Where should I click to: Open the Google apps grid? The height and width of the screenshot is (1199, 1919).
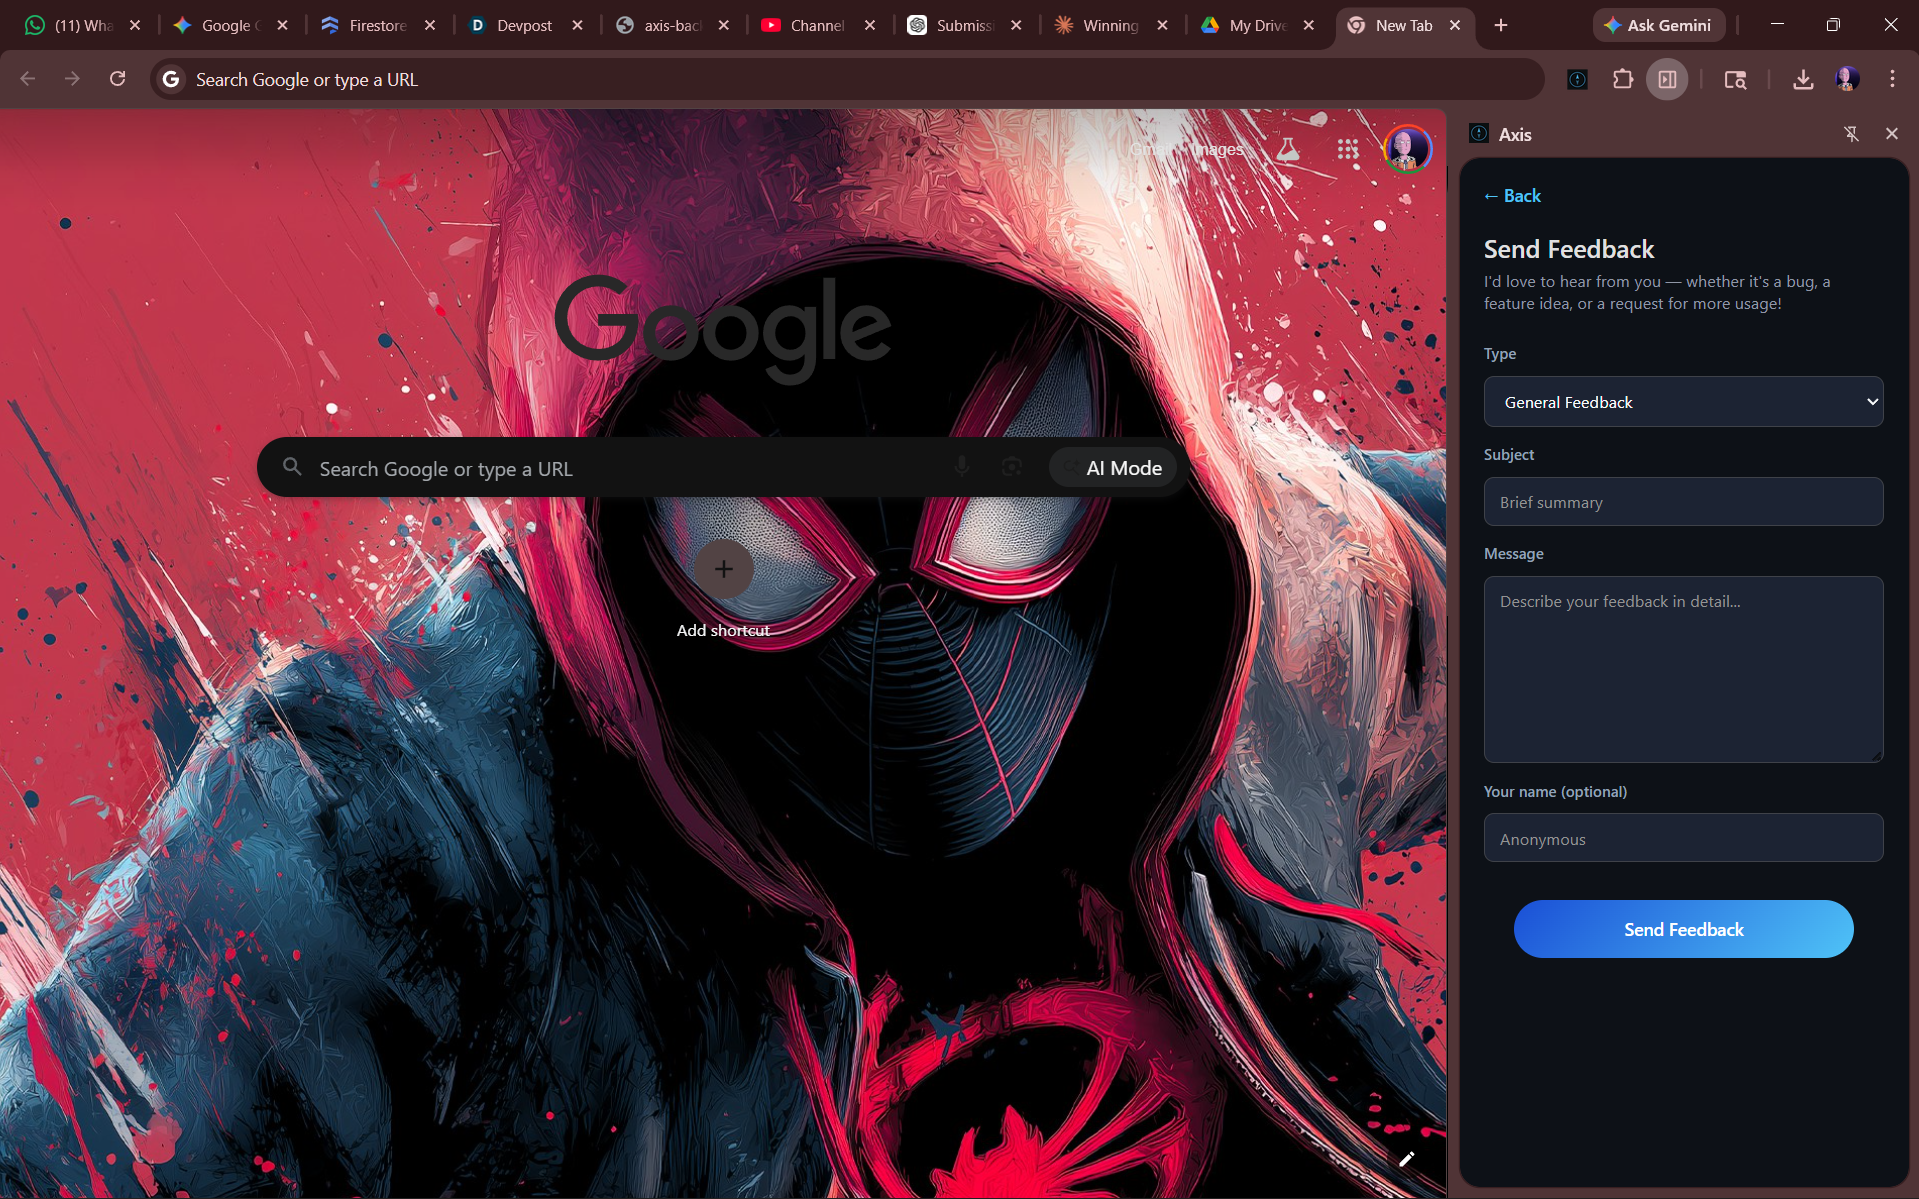click(x=1348, y=149)
